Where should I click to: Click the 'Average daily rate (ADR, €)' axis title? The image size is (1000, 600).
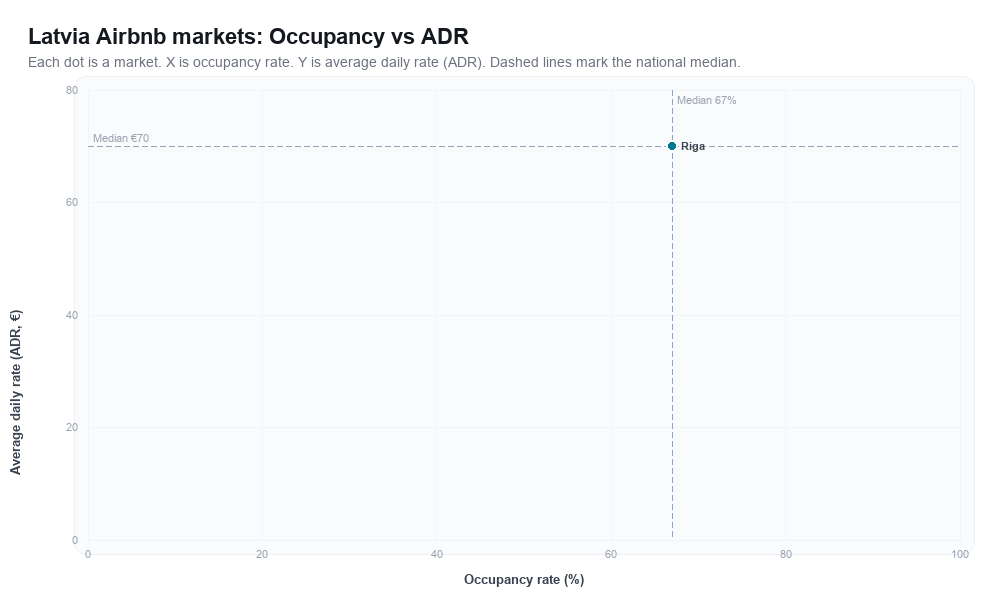point(16,392)
